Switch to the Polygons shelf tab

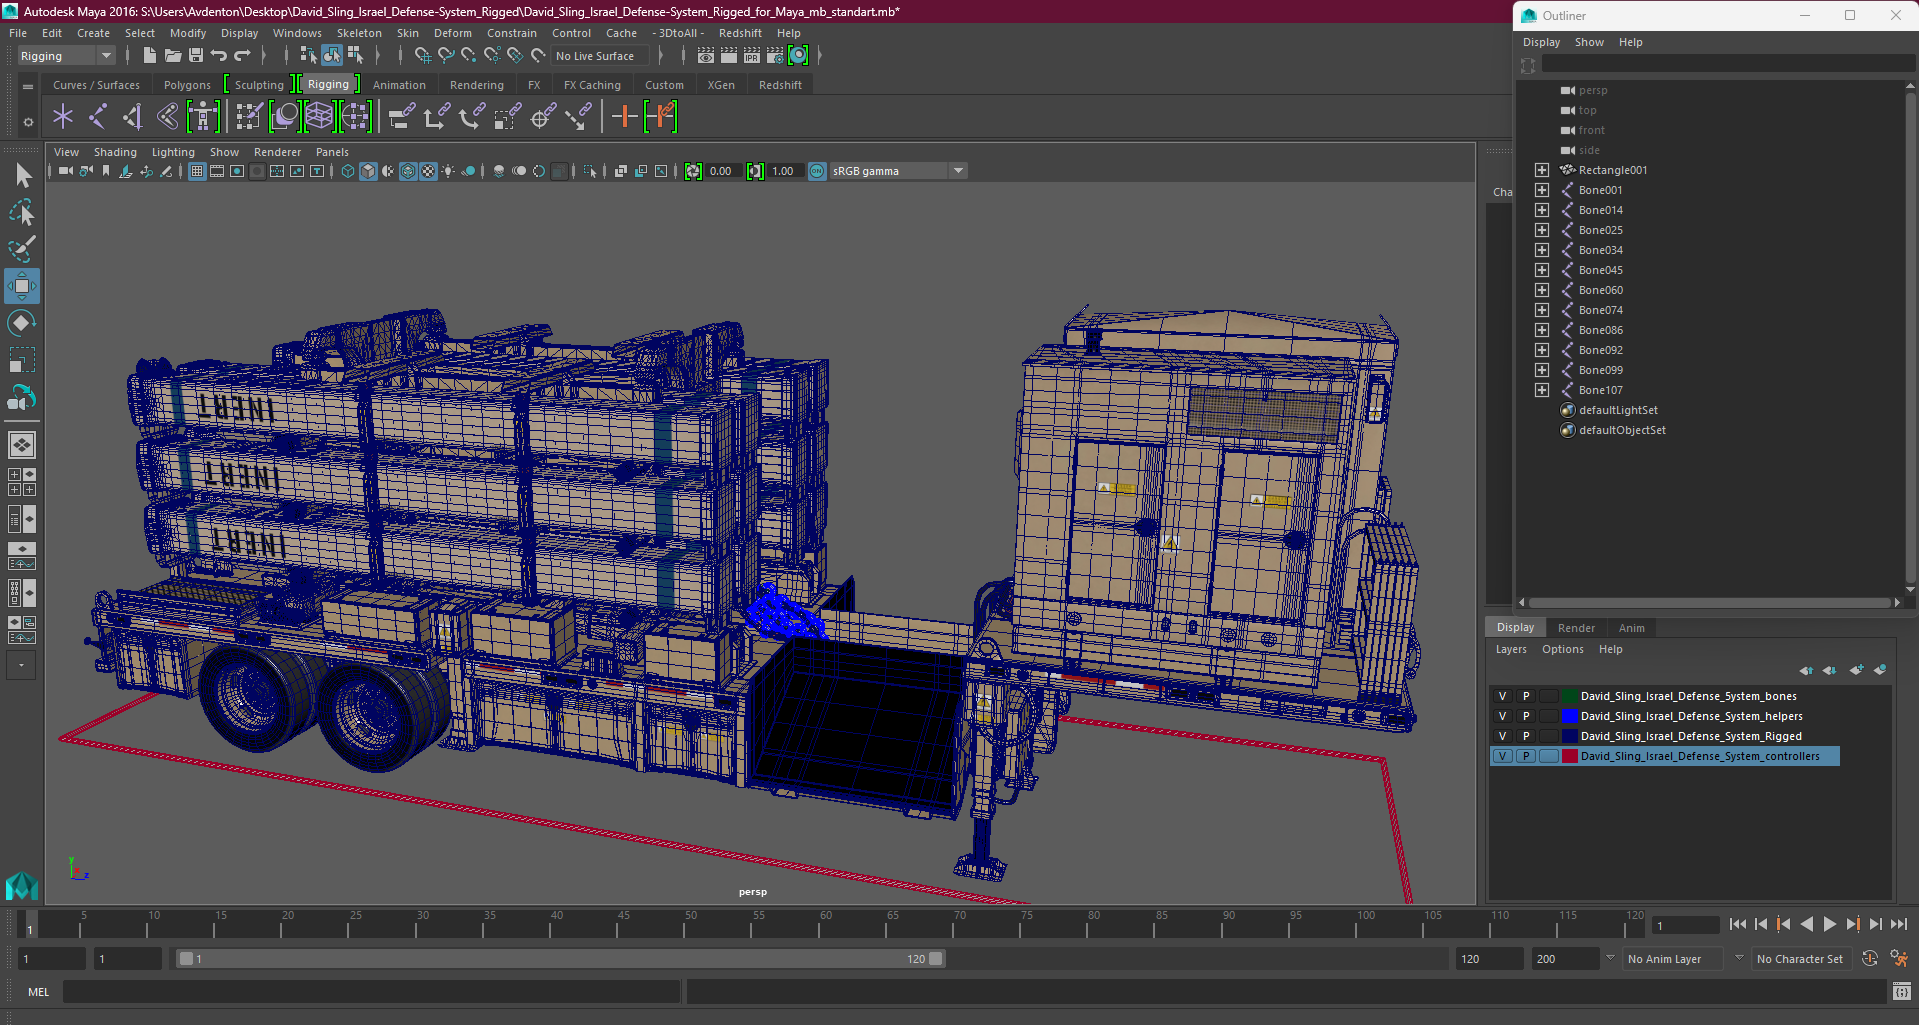(187, 85)
